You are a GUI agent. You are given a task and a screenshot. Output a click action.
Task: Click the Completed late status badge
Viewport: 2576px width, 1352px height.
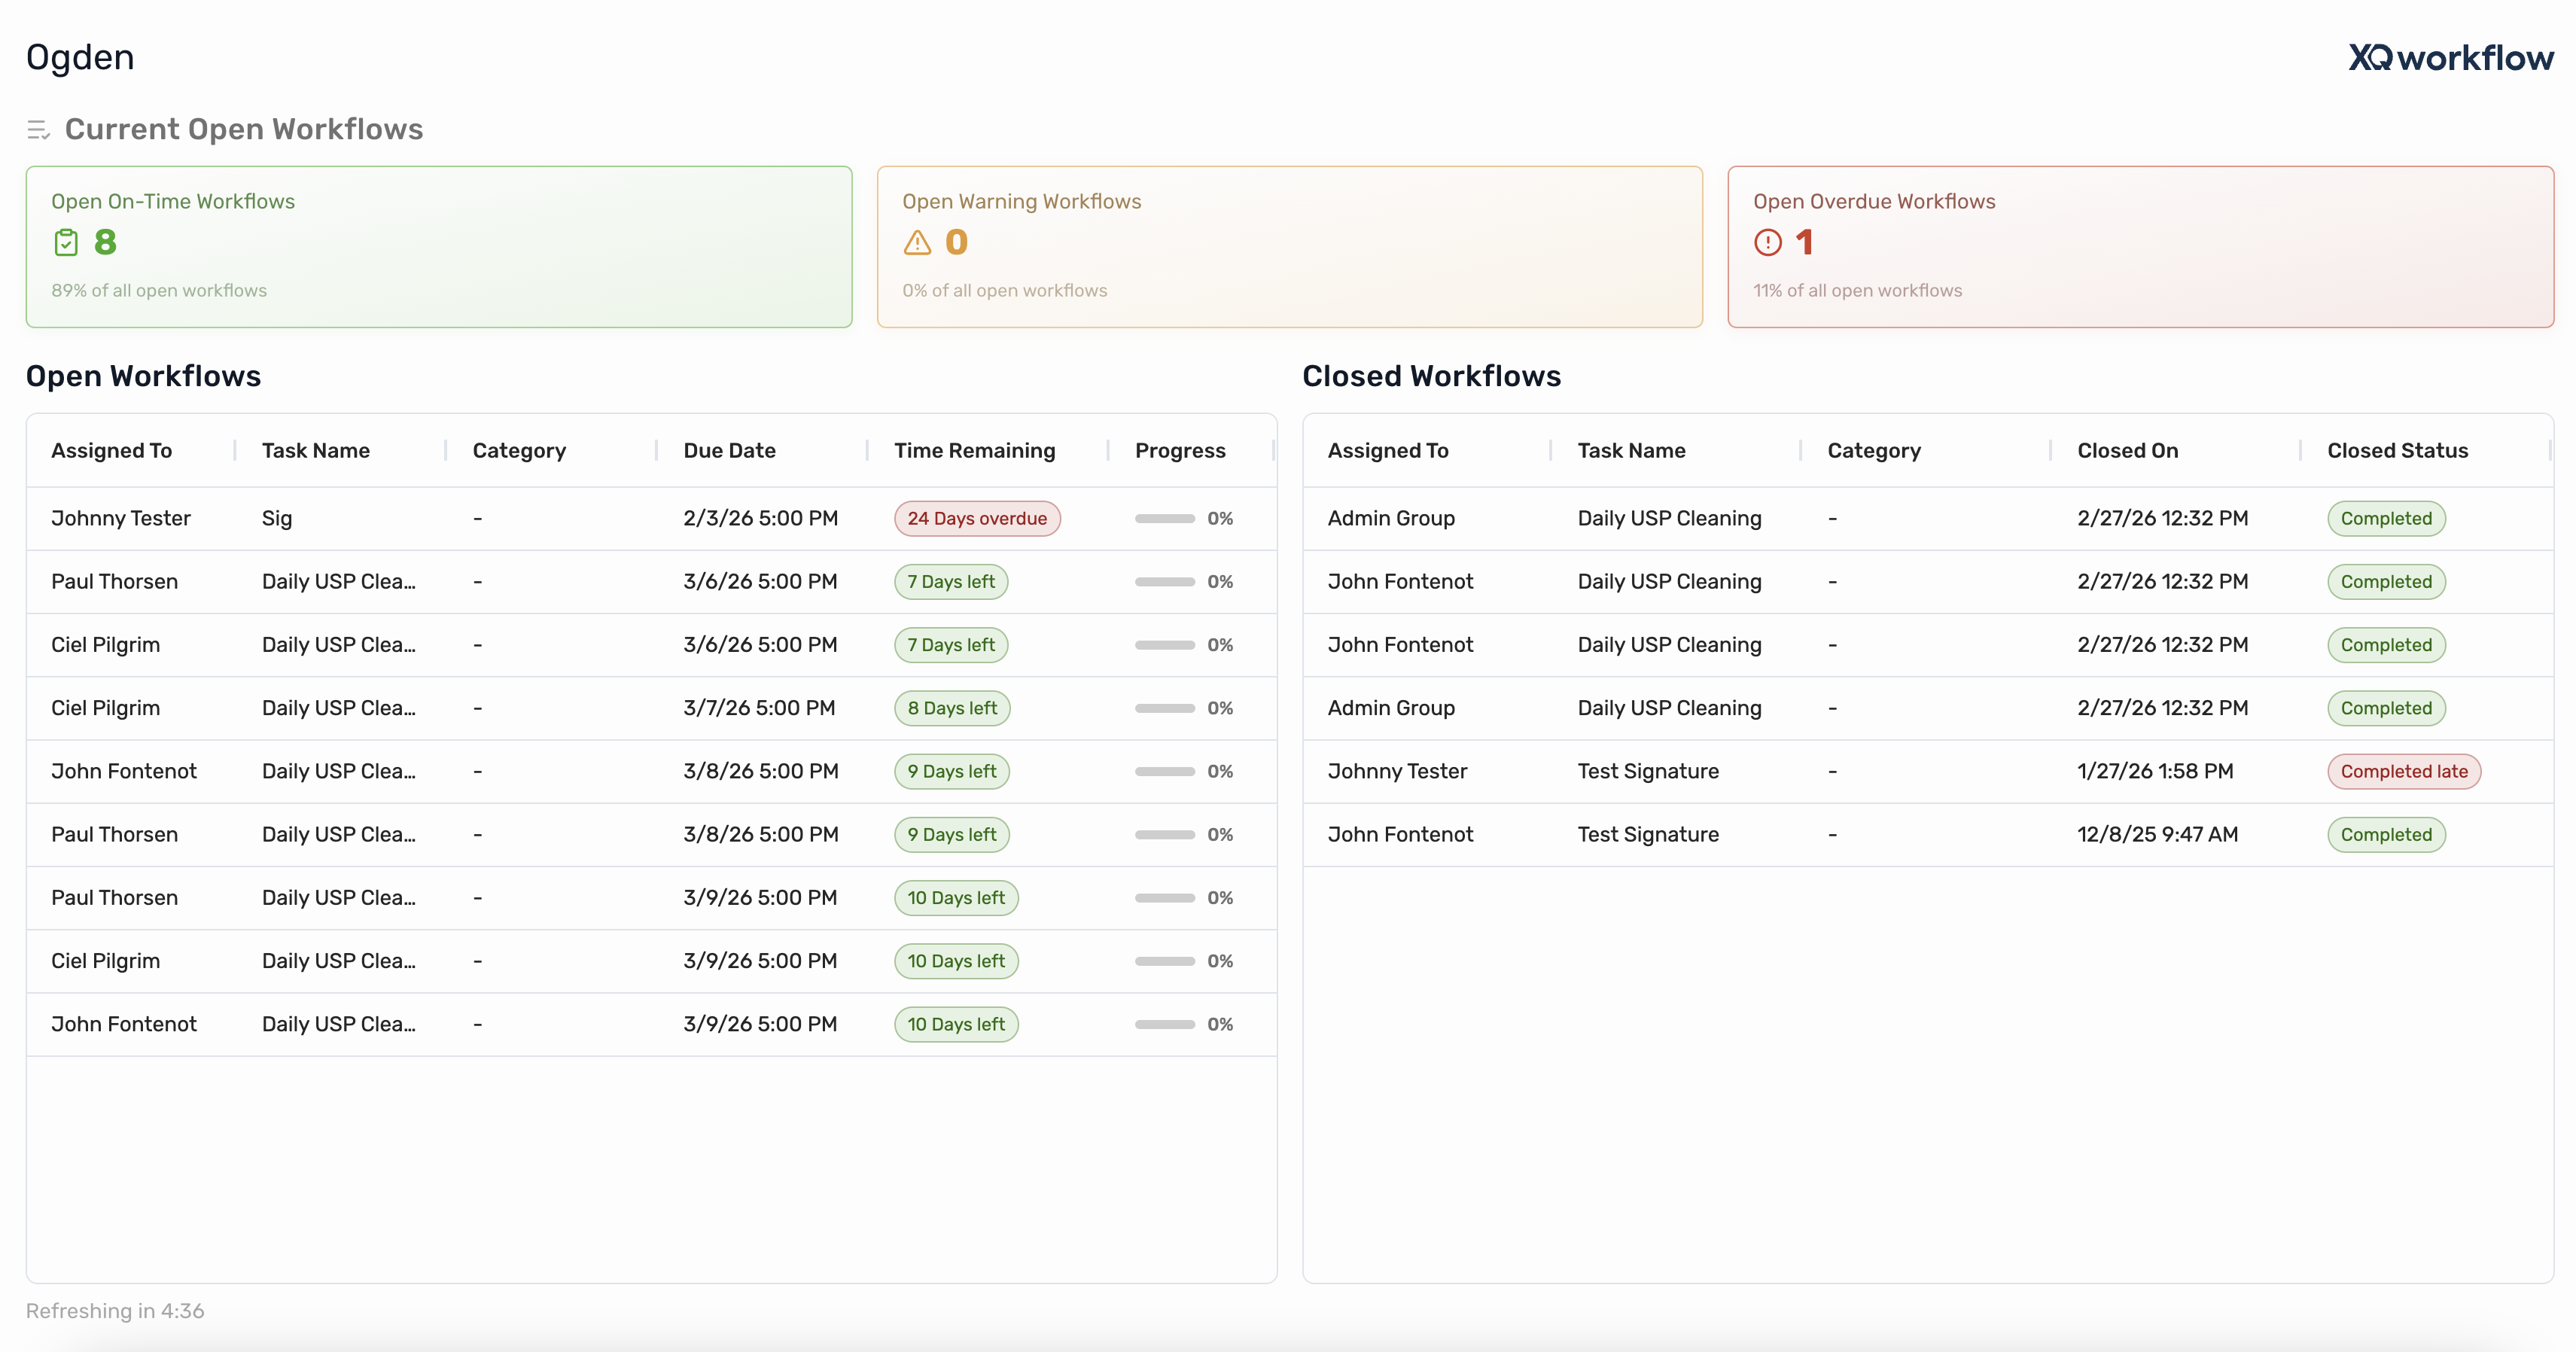click(2404, 771)
